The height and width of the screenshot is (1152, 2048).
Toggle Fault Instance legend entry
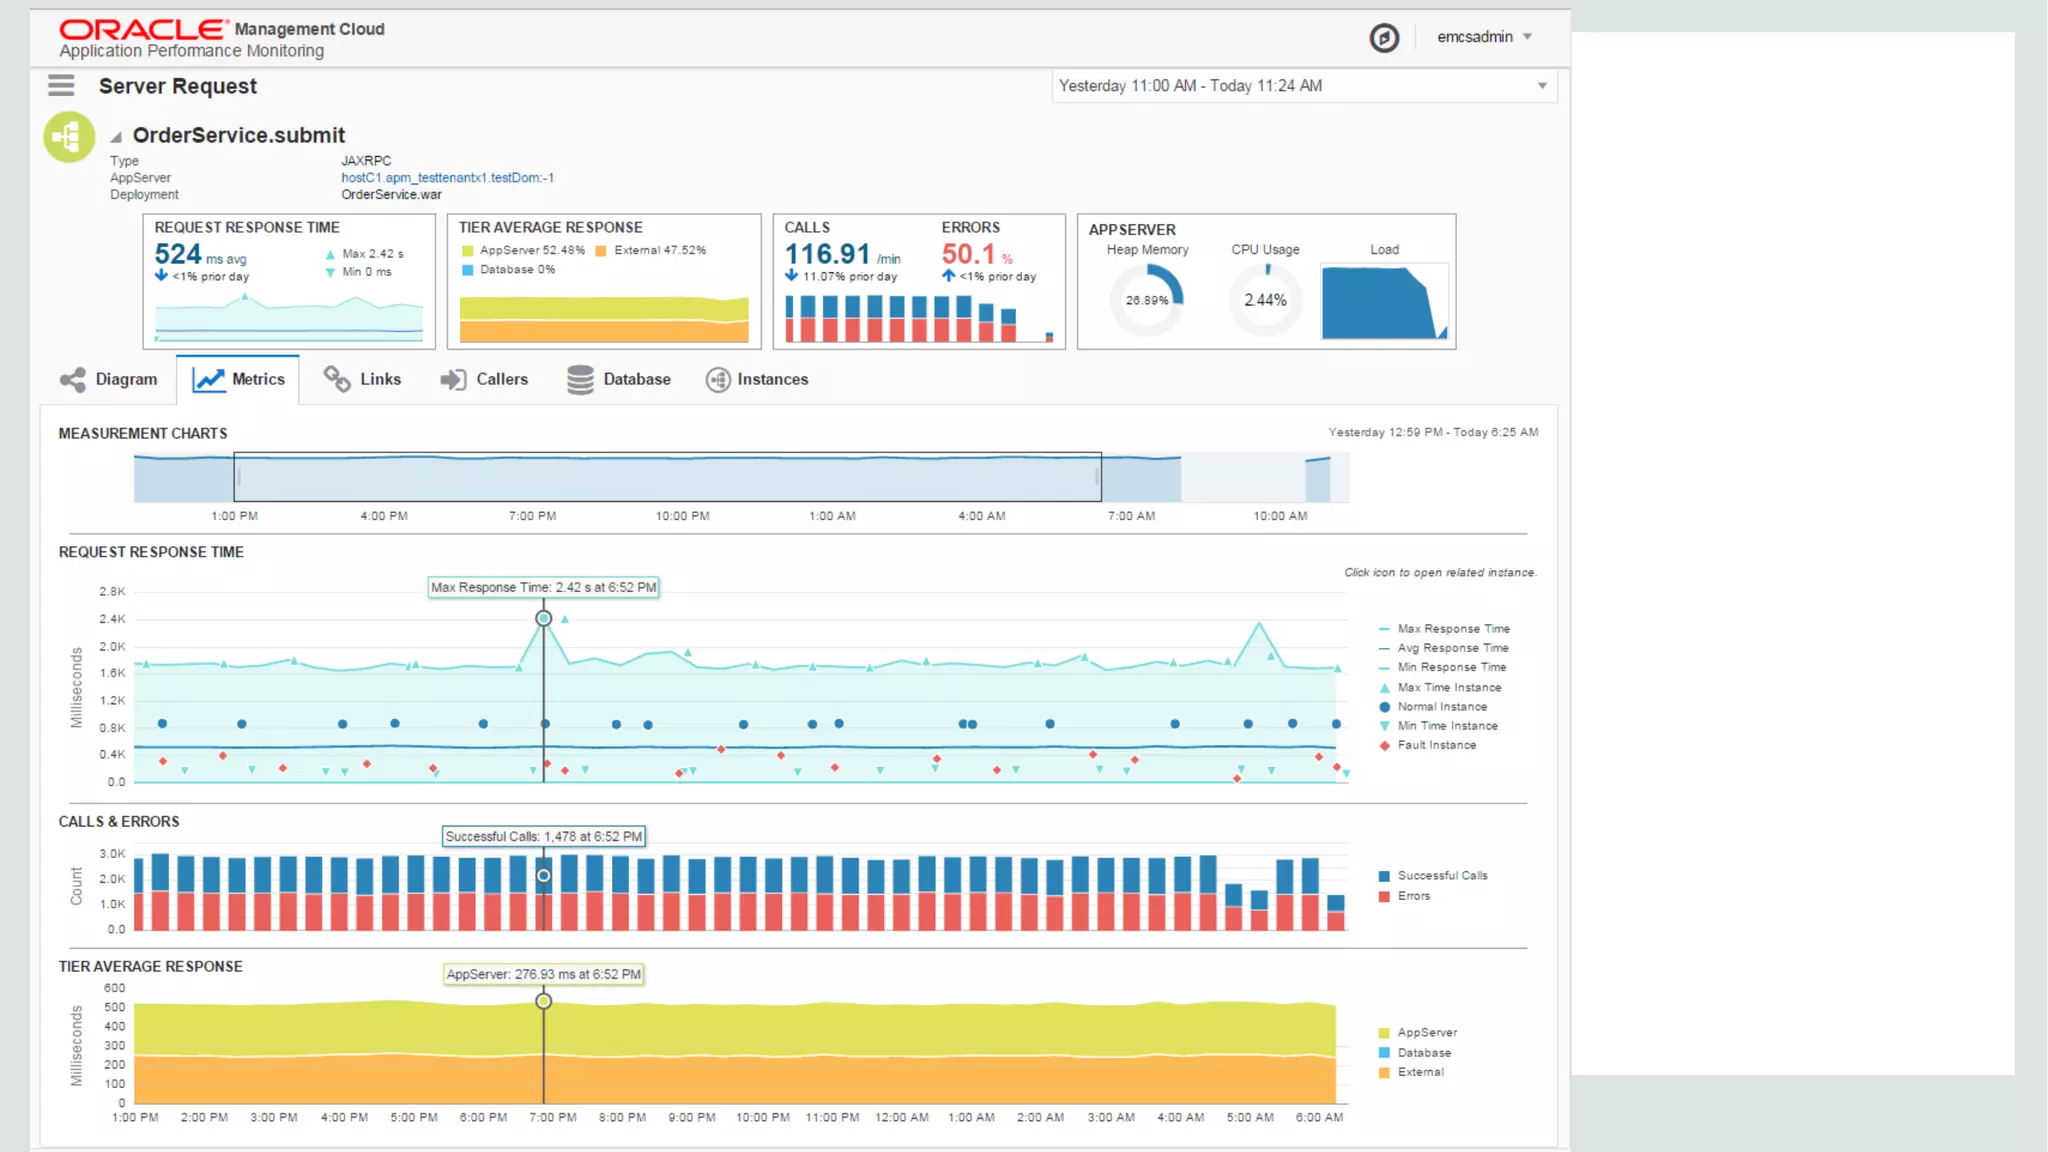pyautogui.click(x=1436, y=745)
